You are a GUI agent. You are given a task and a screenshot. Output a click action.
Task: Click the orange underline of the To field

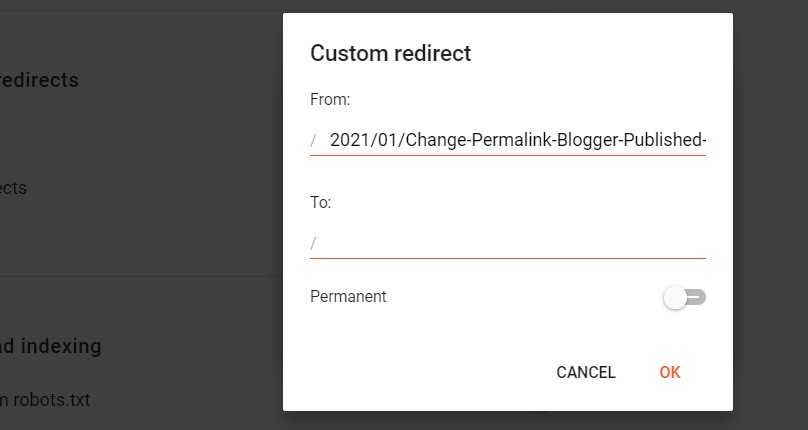click(508, 258)
